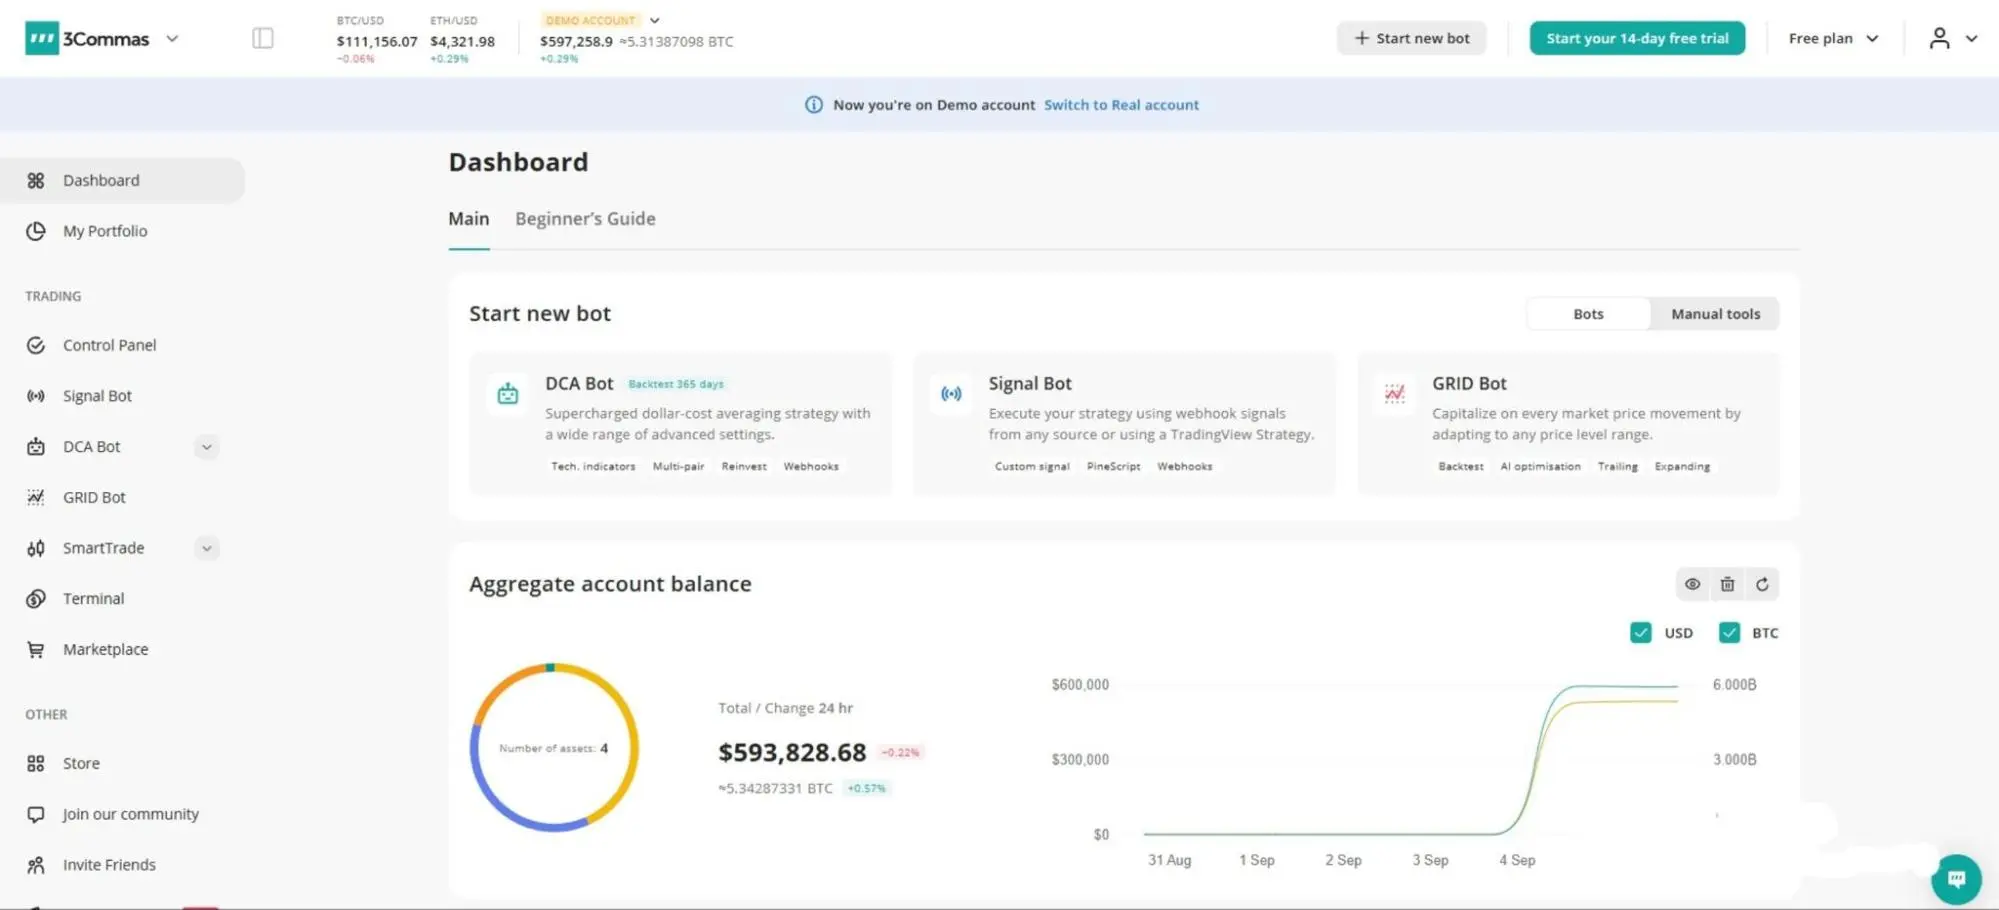The image size is (1999, 910).
Task: Click the Invite Friends icon
Action: tap(36, 865)
